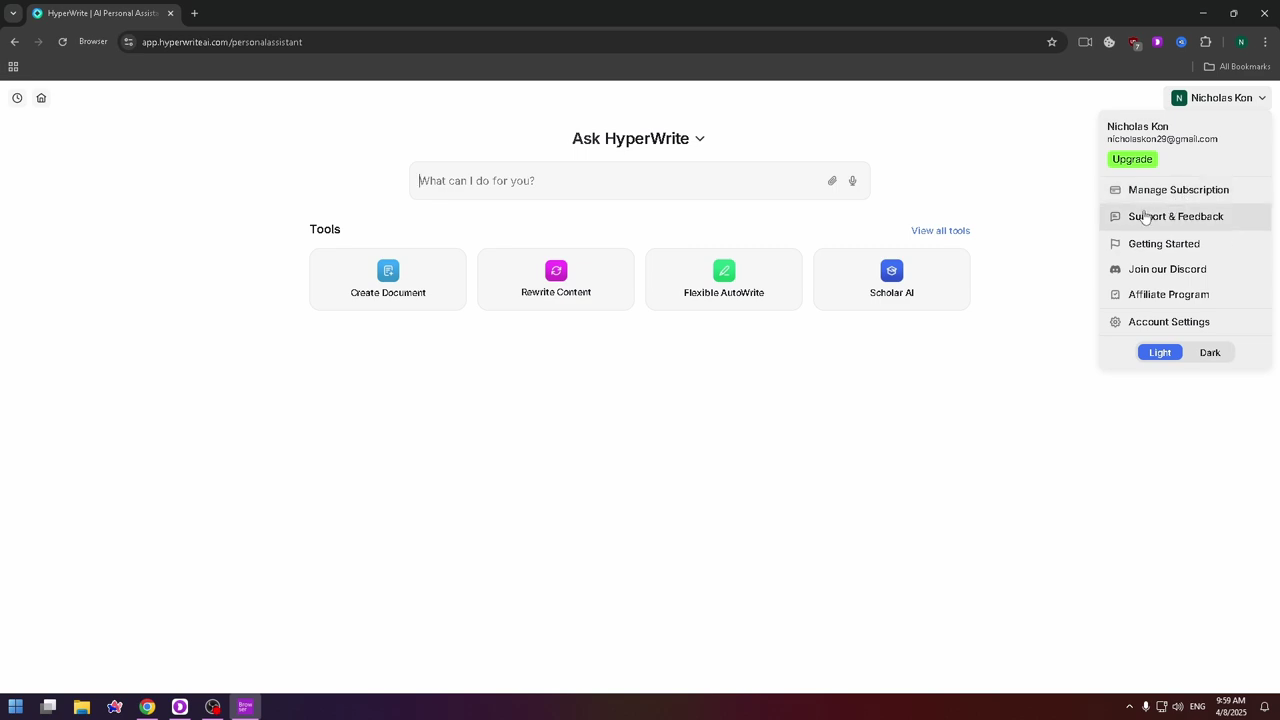The width and height of the screenshot is (1280, 720).
Task: Show hidden system tray icons
Action: coord(1129,707)
